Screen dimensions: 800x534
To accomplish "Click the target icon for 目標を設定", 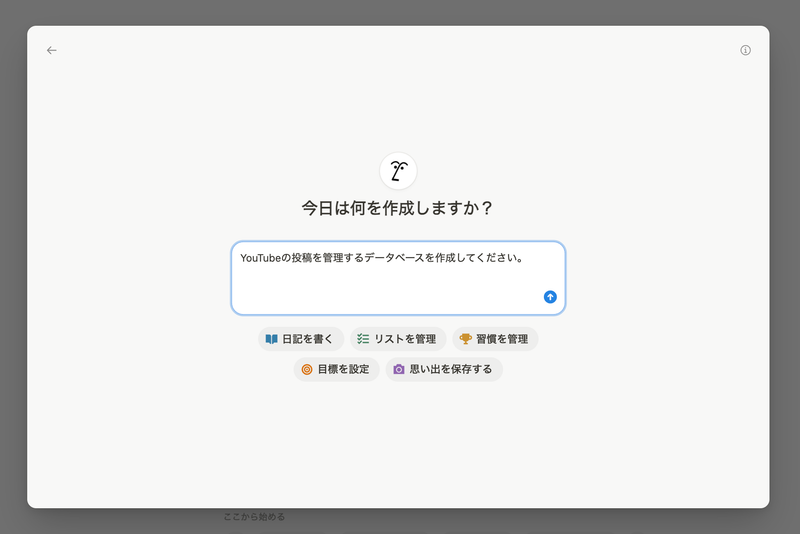I will (x=307, y=369).
